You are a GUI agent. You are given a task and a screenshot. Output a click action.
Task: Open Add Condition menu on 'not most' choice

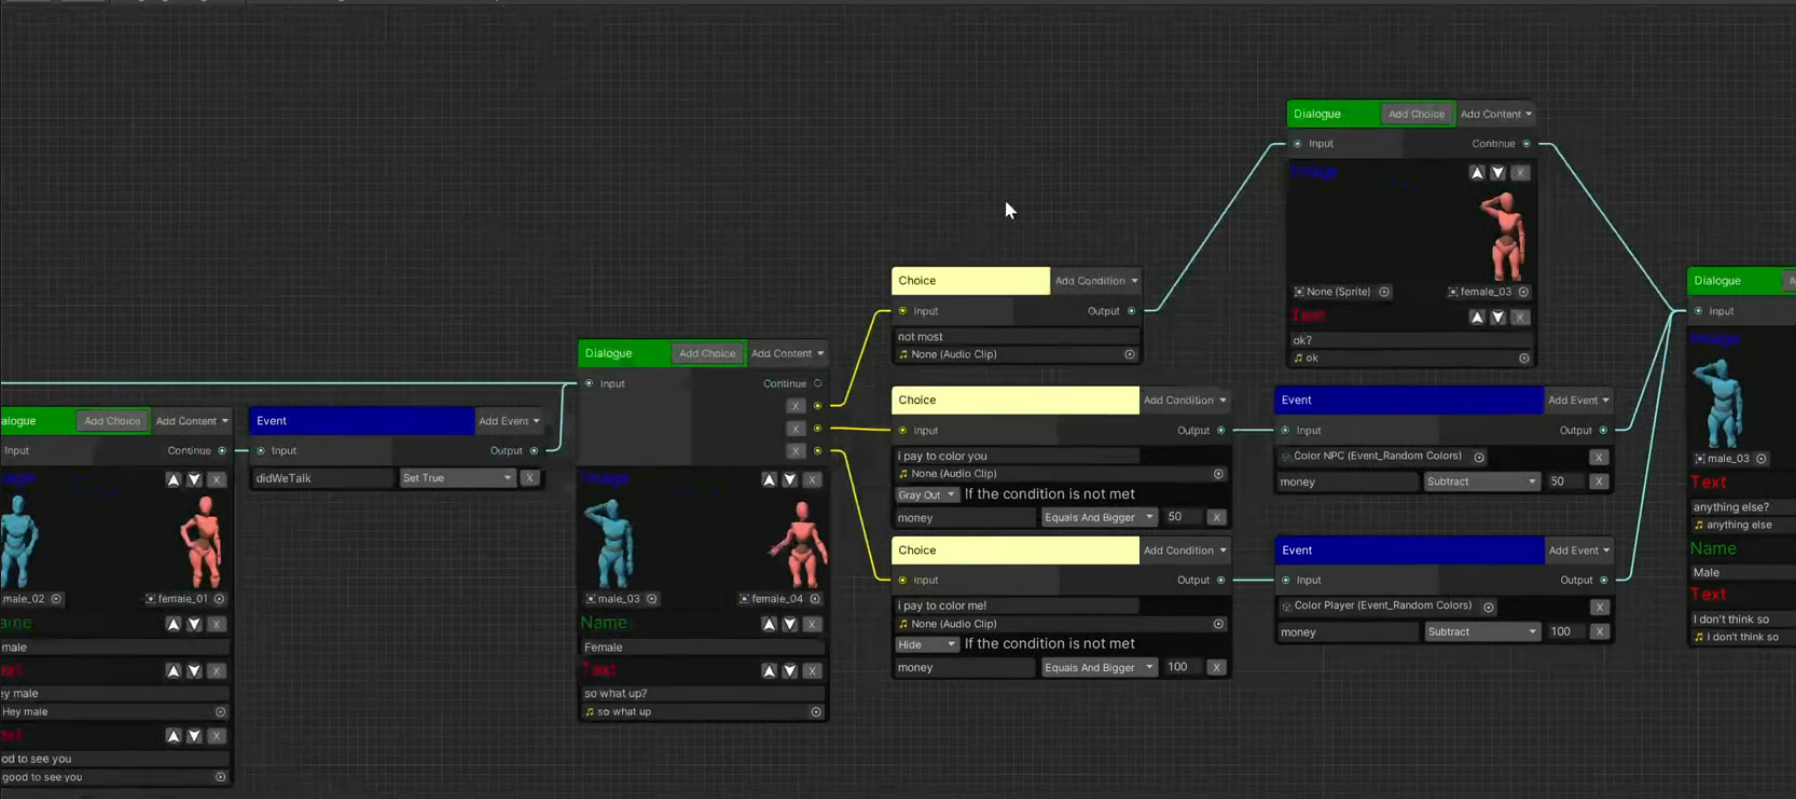pos(1095,281)
